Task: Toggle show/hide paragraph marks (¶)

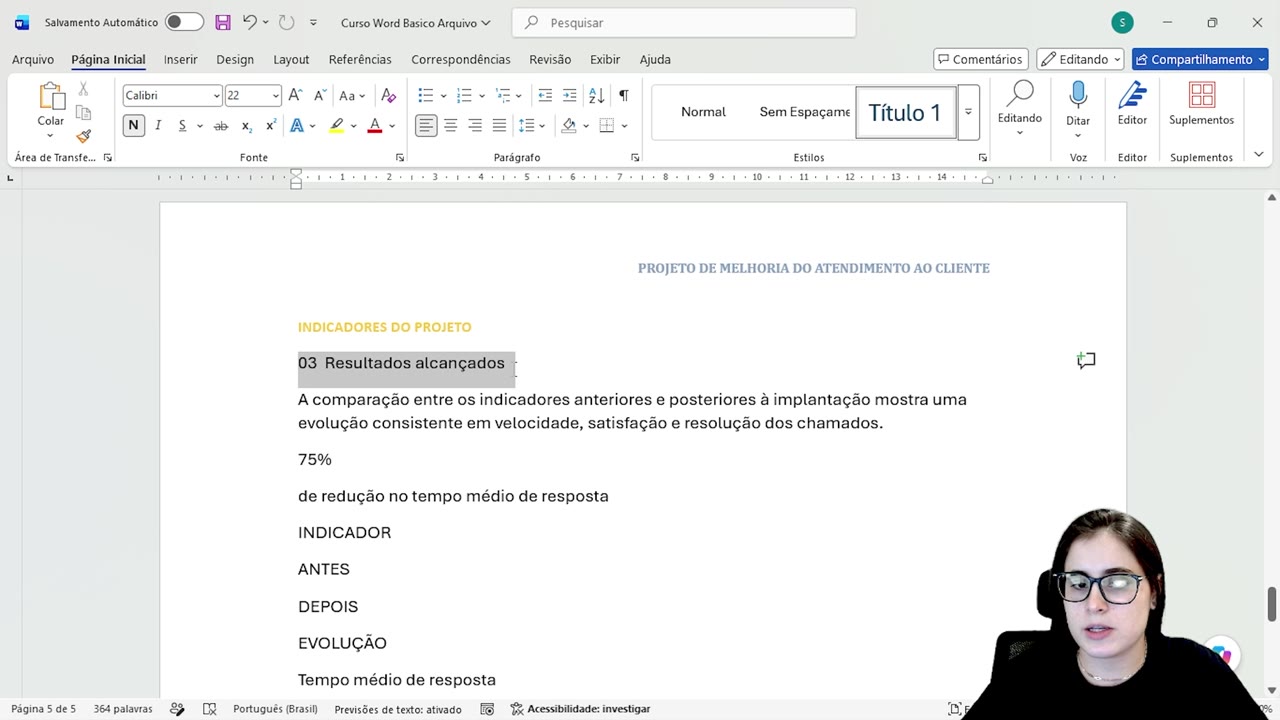Action: pos(623,95)
